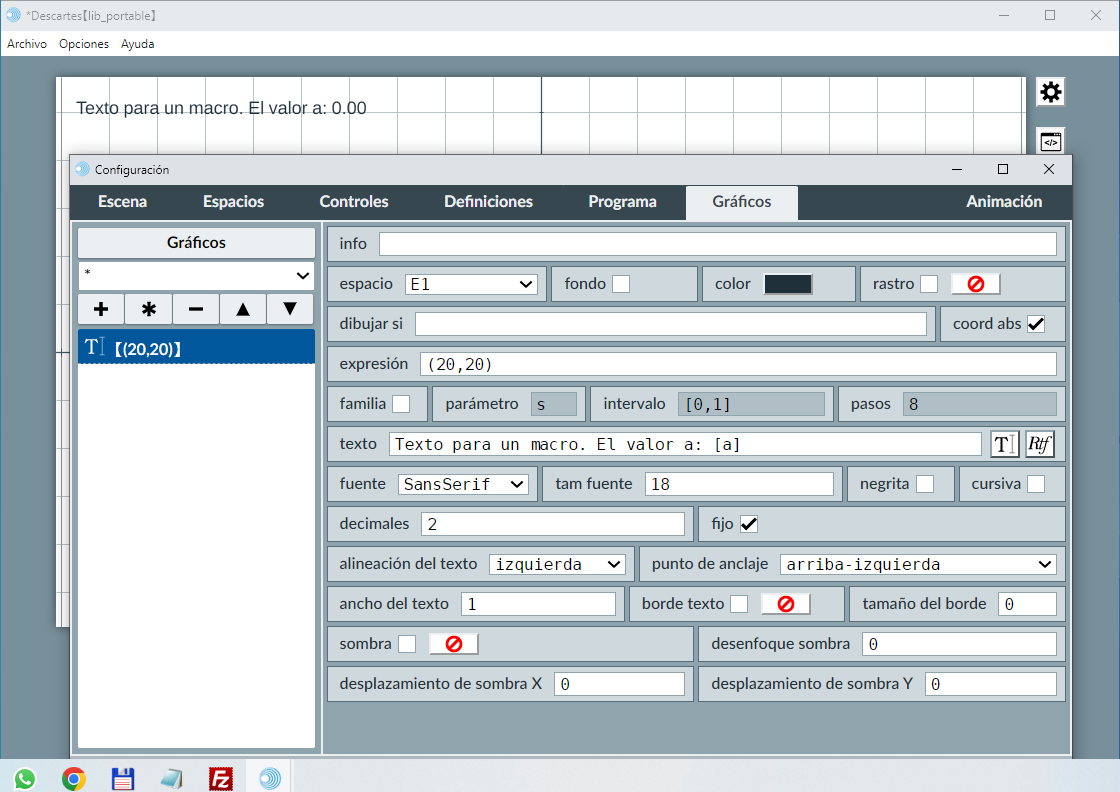
Task: Expand the fuente SansSerif dropdown
Action: coord(463,484)
